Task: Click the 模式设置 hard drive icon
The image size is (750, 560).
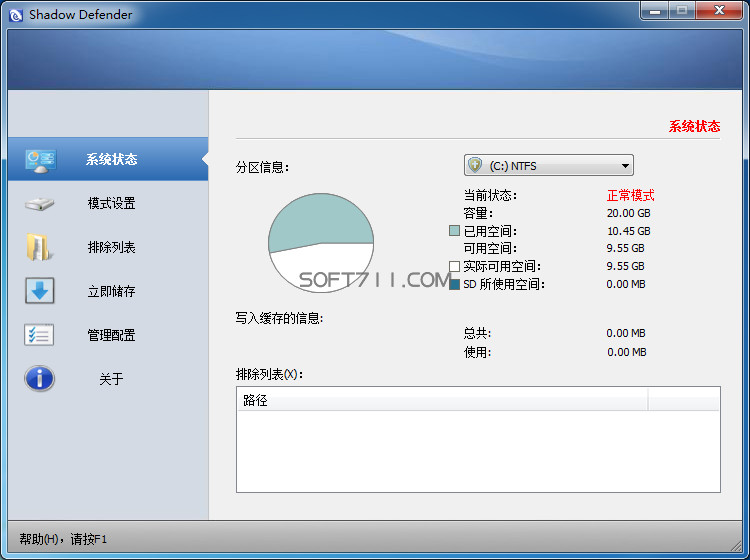Action: (x=40, y=204)
